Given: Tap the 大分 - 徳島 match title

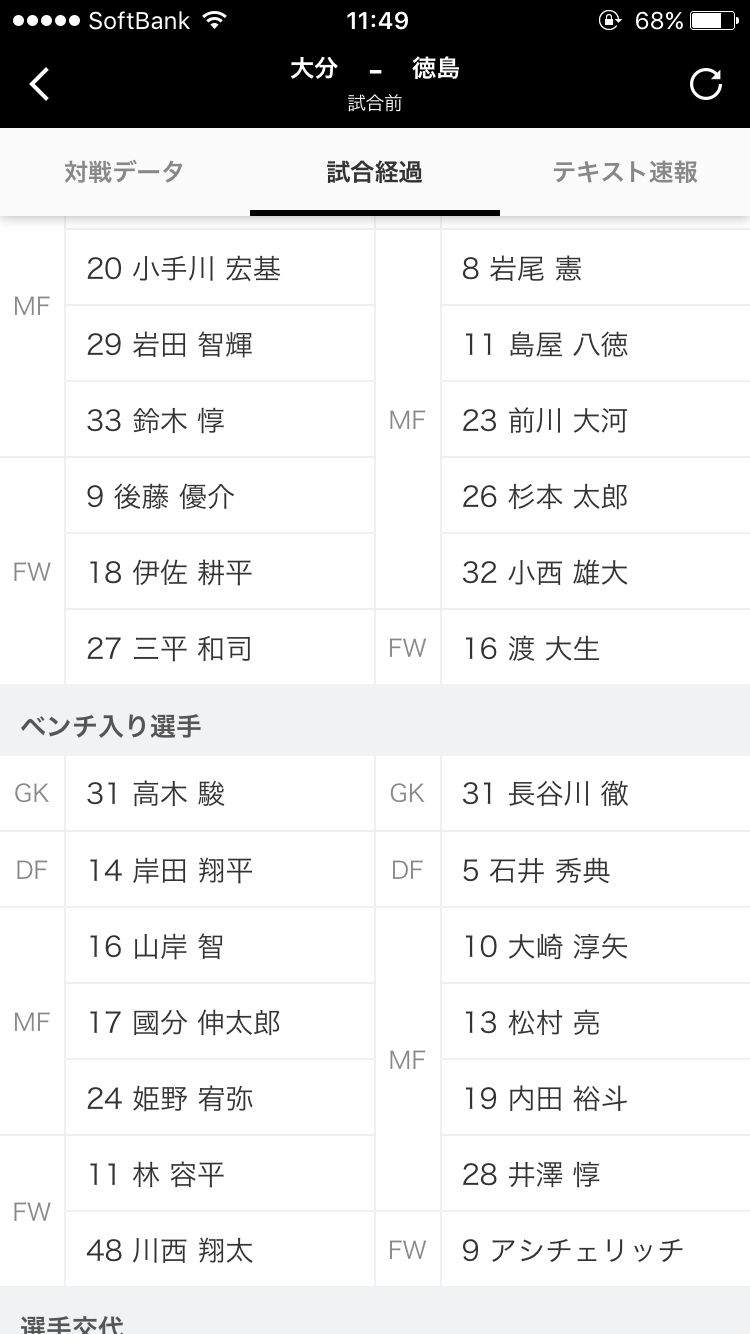Looking at the screenshot, I should [375, 70].
